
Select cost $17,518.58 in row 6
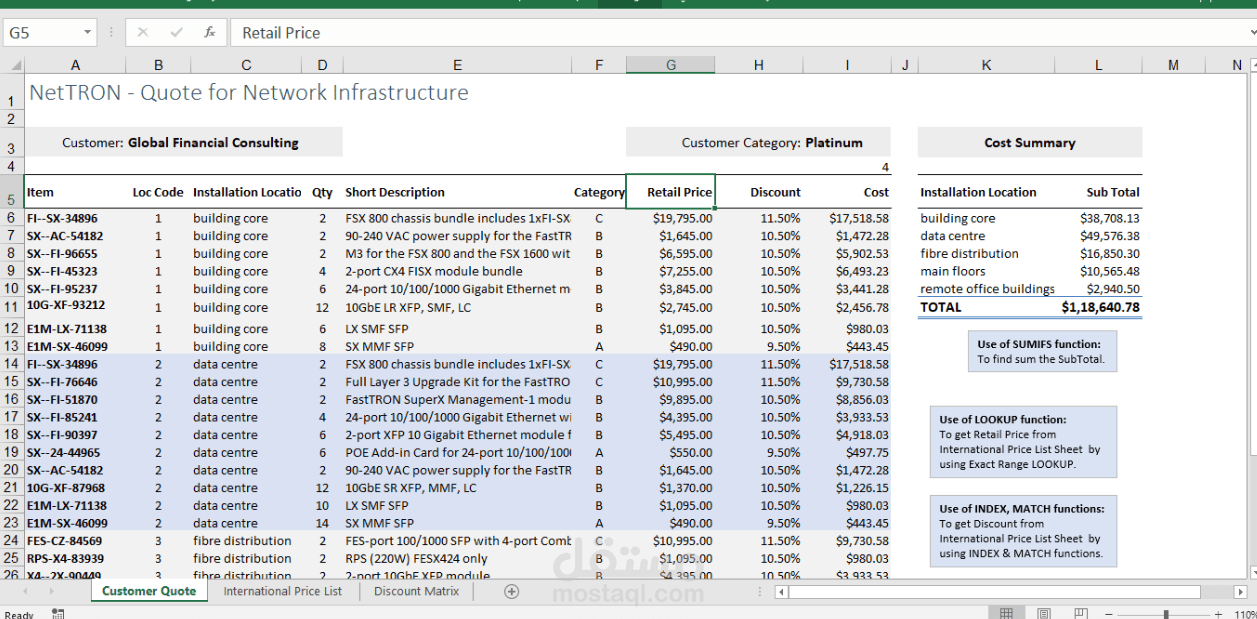tap(846, 218)
